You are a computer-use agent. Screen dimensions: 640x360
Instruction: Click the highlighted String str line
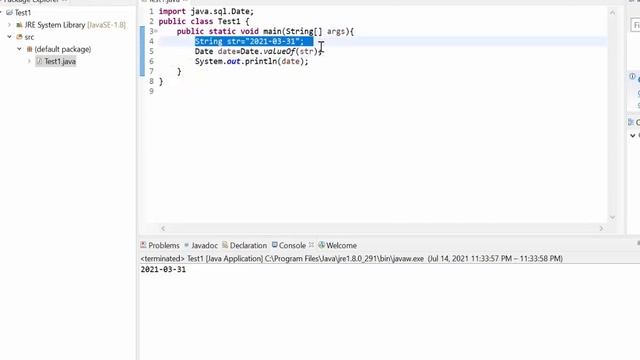point(254,41)
